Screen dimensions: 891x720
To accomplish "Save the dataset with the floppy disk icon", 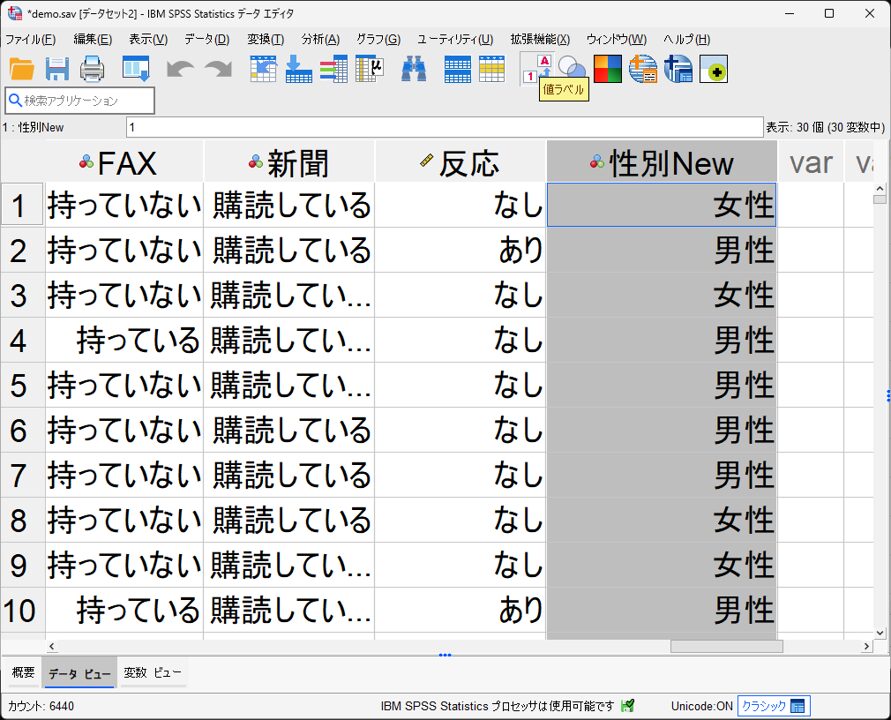I will [x=57, y=69].
